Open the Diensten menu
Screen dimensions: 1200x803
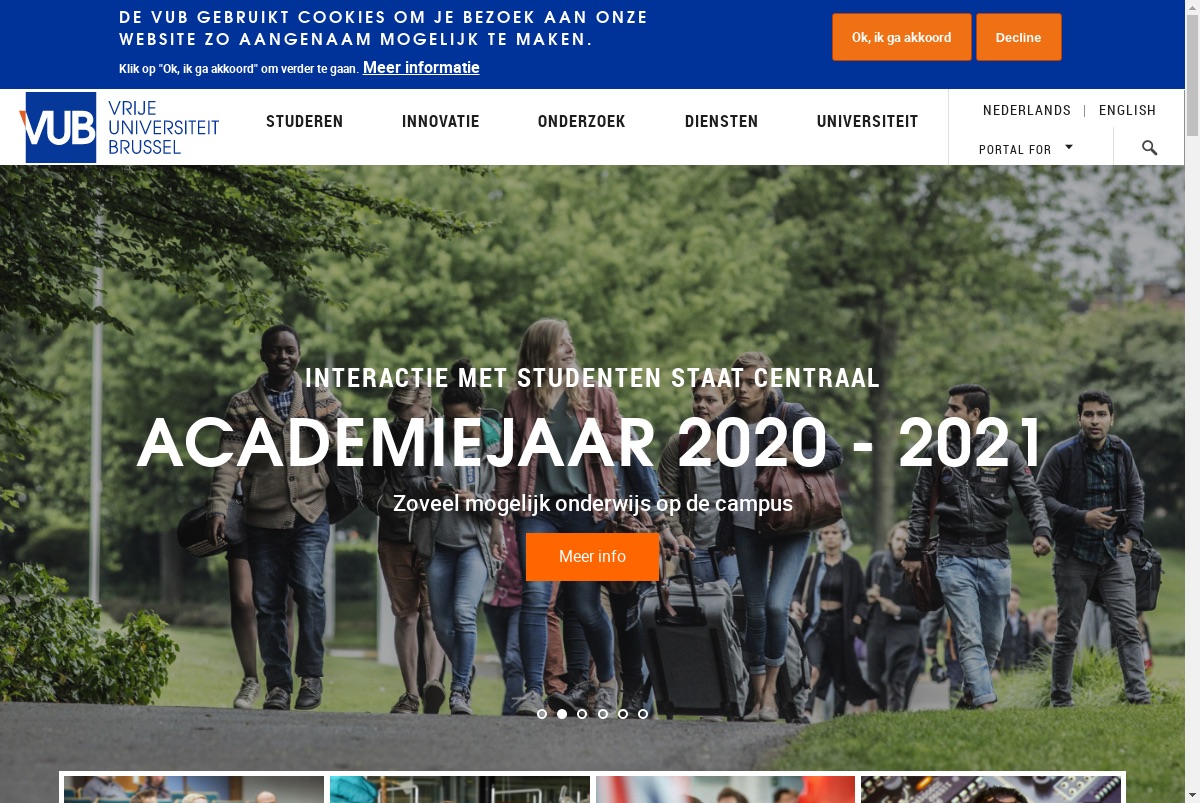coord(722,121)
